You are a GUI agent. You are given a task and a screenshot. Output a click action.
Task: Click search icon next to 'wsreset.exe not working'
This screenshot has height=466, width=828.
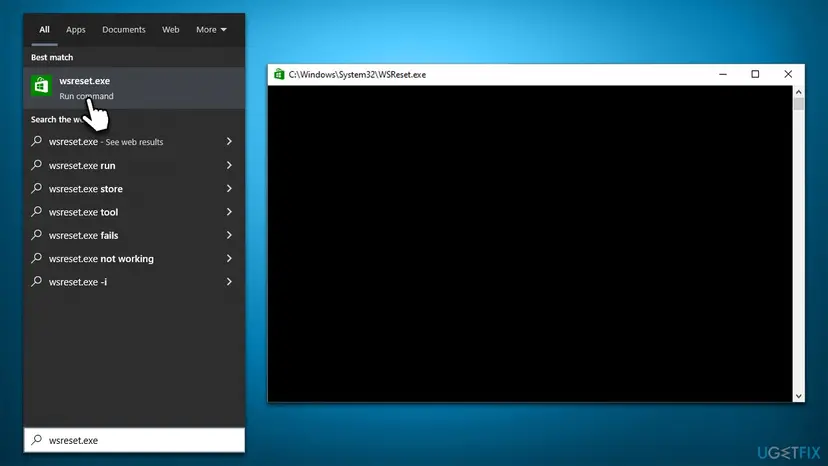pos(36,258)
